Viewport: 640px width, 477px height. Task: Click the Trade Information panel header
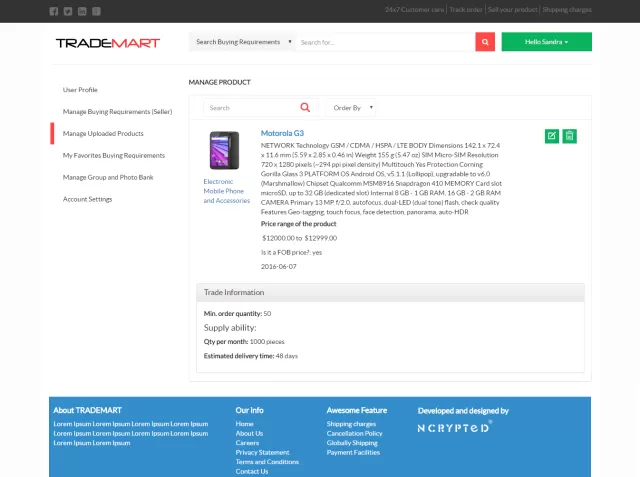coord(390,293)
